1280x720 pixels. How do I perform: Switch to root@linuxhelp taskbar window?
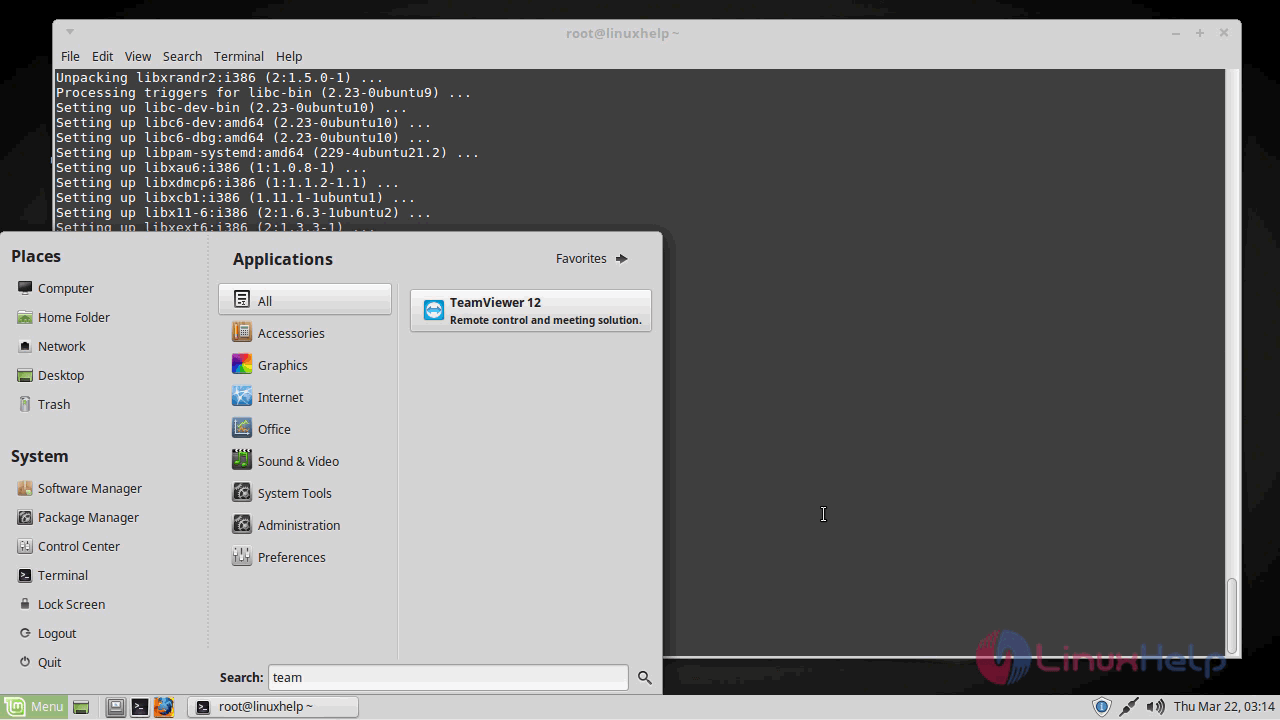274,706
